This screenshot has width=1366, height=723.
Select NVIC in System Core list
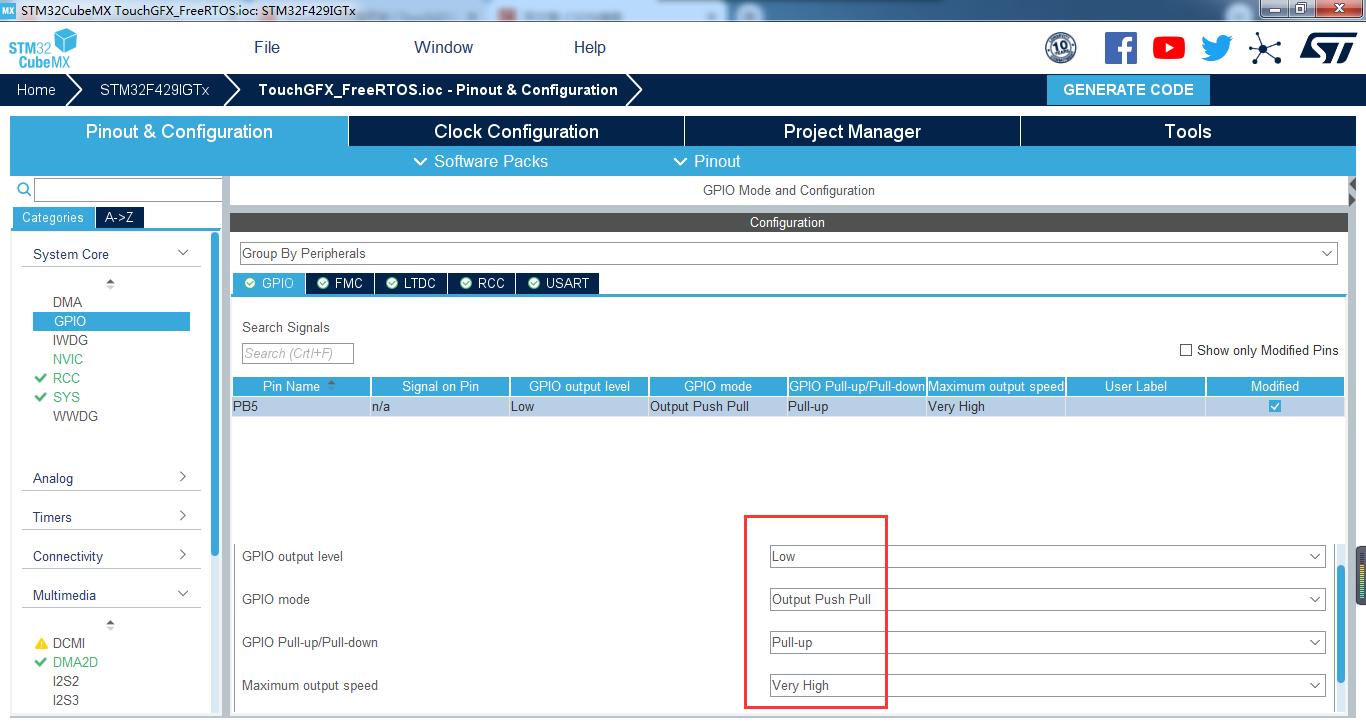pos(68,359)
